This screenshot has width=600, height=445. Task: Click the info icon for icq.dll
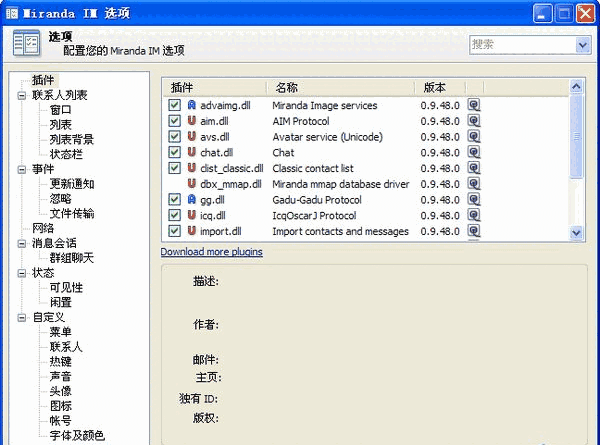(474, 215)
